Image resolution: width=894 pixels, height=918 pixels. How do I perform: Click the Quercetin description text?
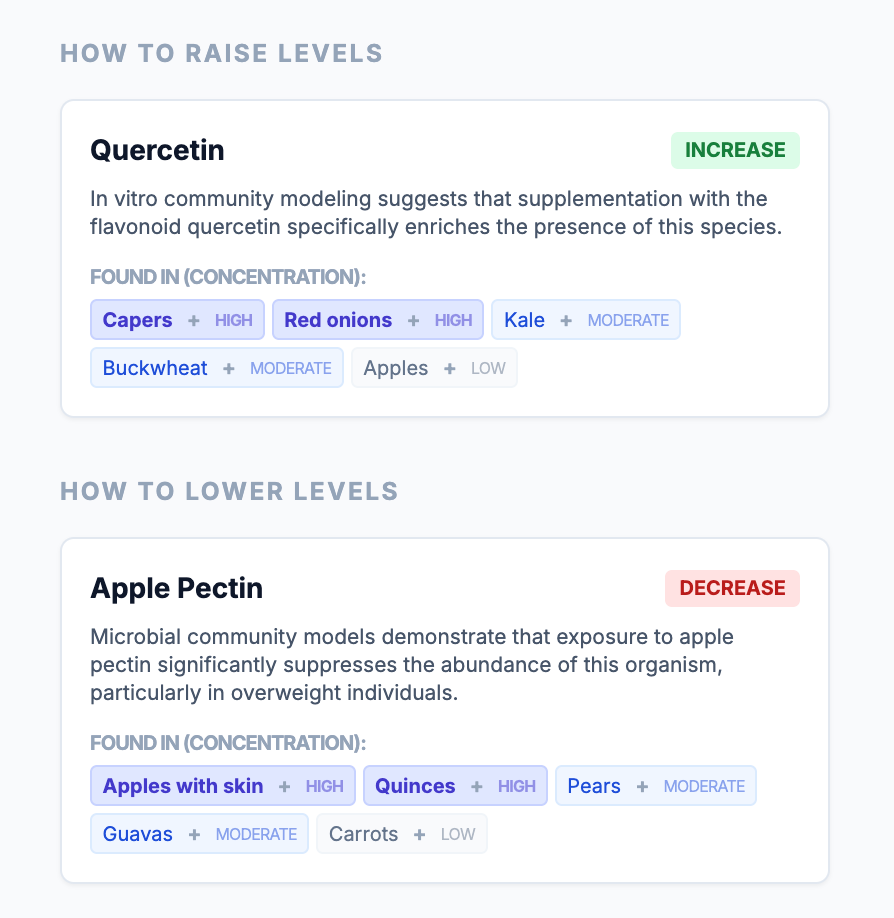click(435, 213)
